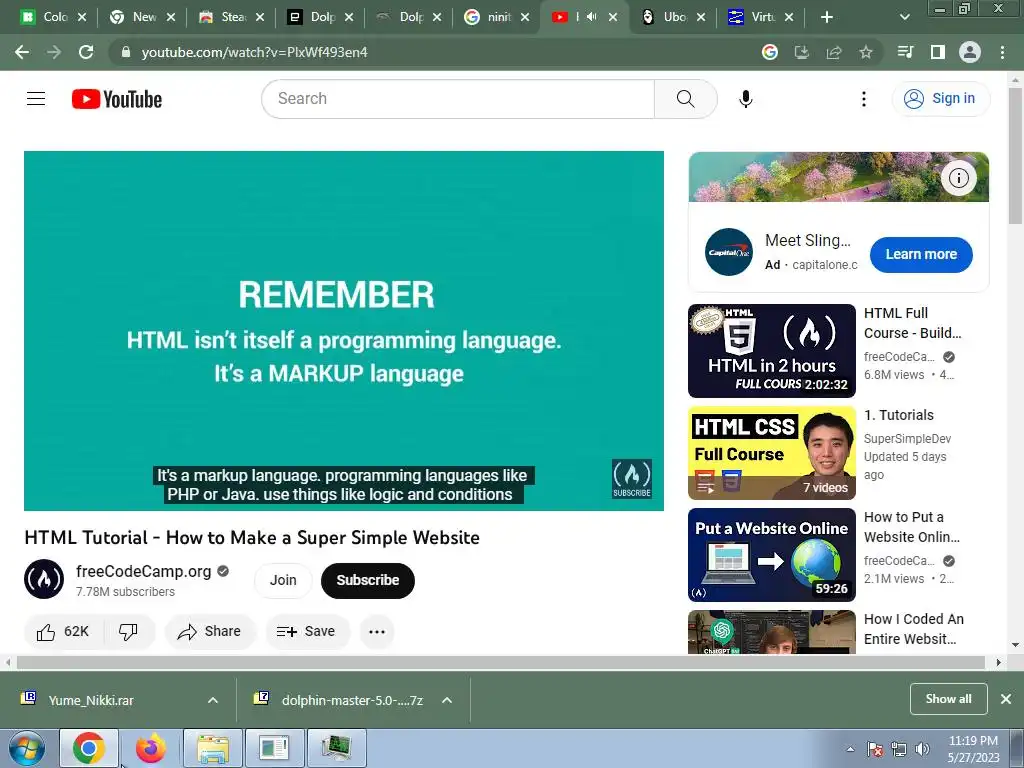Viewport: 1024px width, 768px height.
Task: Open Yume_Nikki.rar downloaded file
Action: point(91,700)
